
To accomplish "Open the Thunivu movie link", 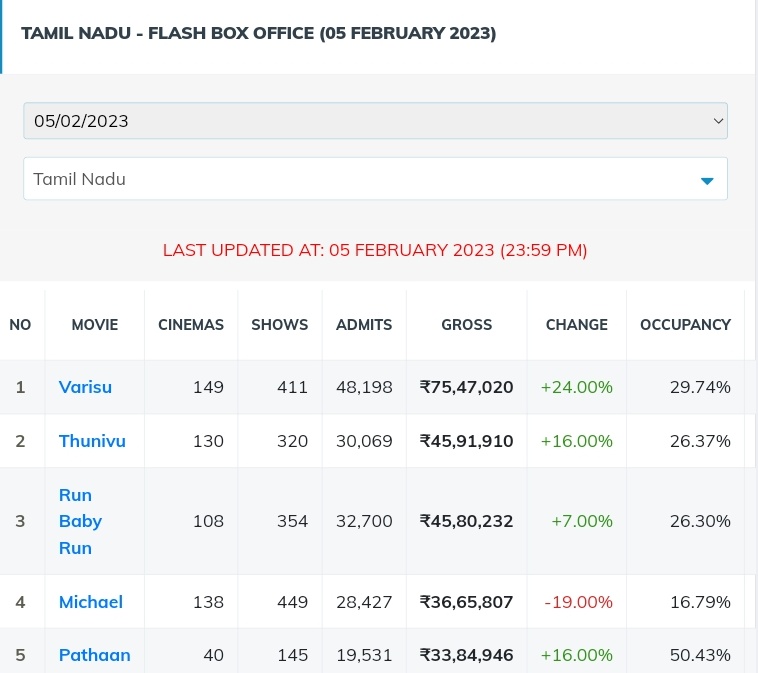I will 92,441.
